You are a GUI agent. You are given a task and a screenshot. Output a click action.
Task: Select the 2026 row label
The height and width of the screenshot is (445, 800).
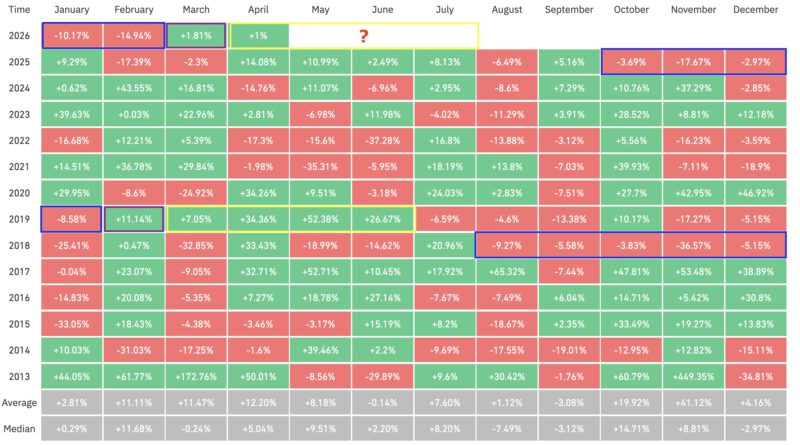pos(19,36)
